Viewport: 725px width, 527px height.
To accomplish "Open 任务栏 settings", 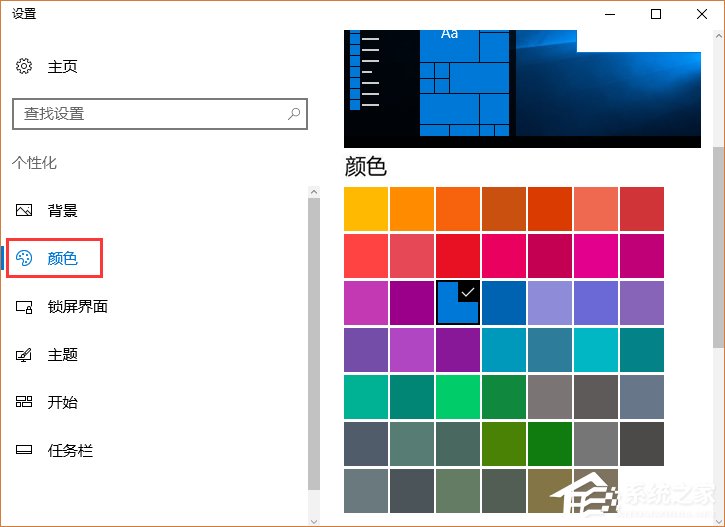I will tap(54, 450).
